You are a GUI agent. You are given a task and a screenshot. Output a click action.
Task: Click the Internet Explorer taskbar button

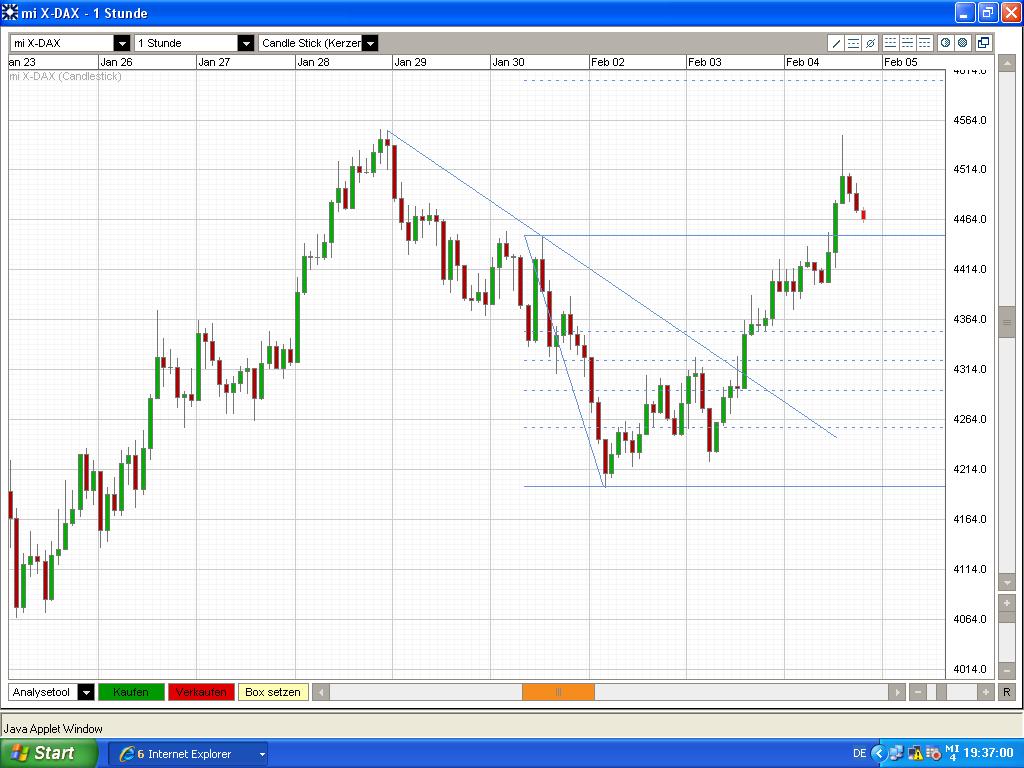(187, 754)
